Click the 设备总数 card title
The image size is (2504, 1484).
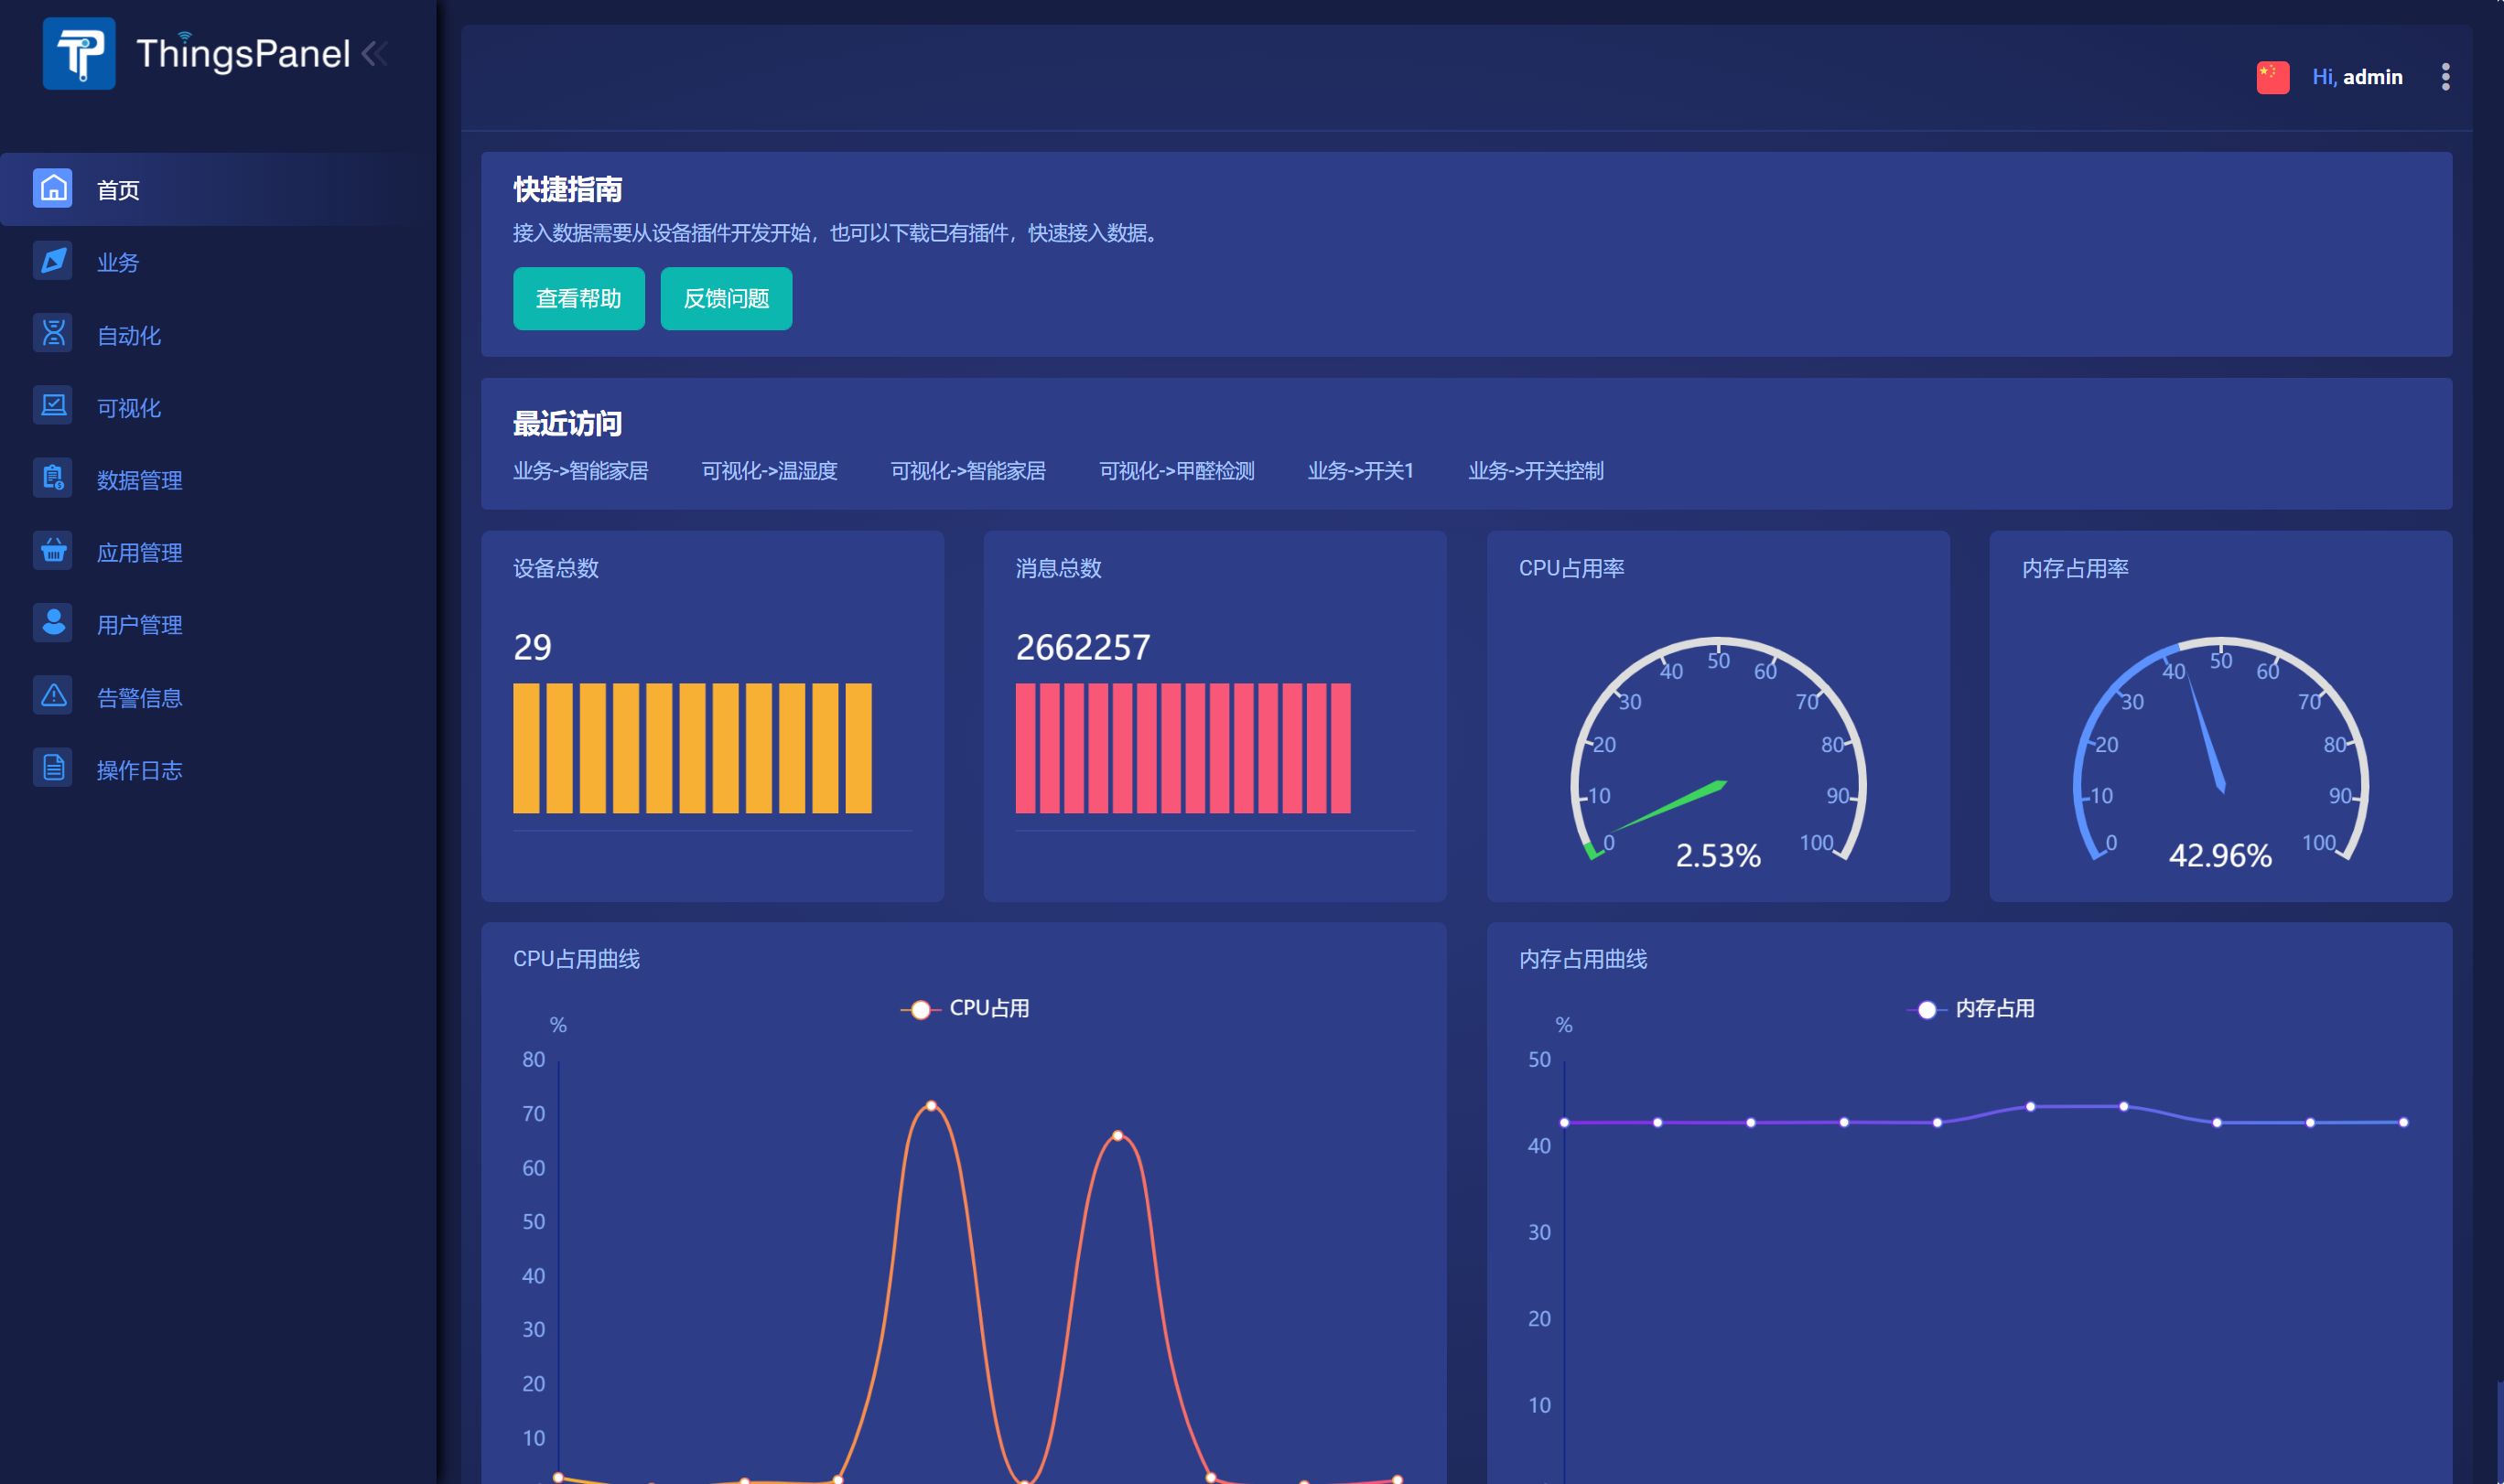click(x=556, y=568)
